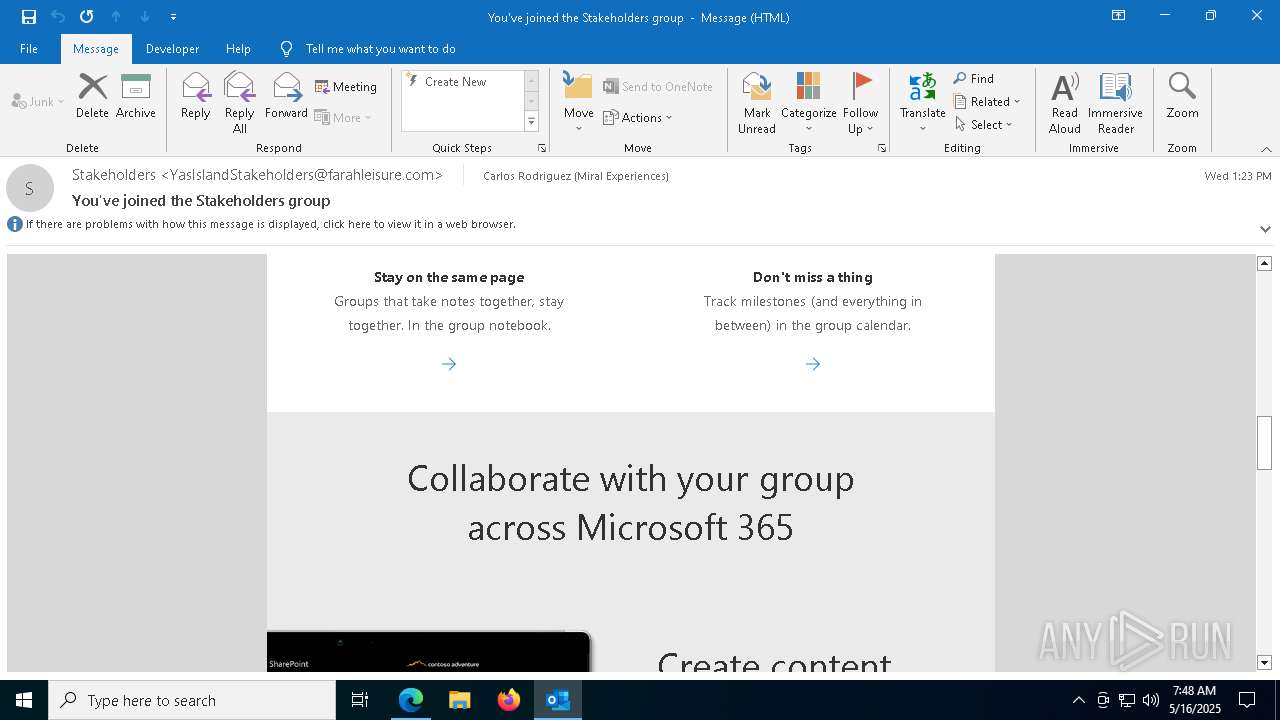Click Reply All button
1280x720 pixels.
click(239, 103)
